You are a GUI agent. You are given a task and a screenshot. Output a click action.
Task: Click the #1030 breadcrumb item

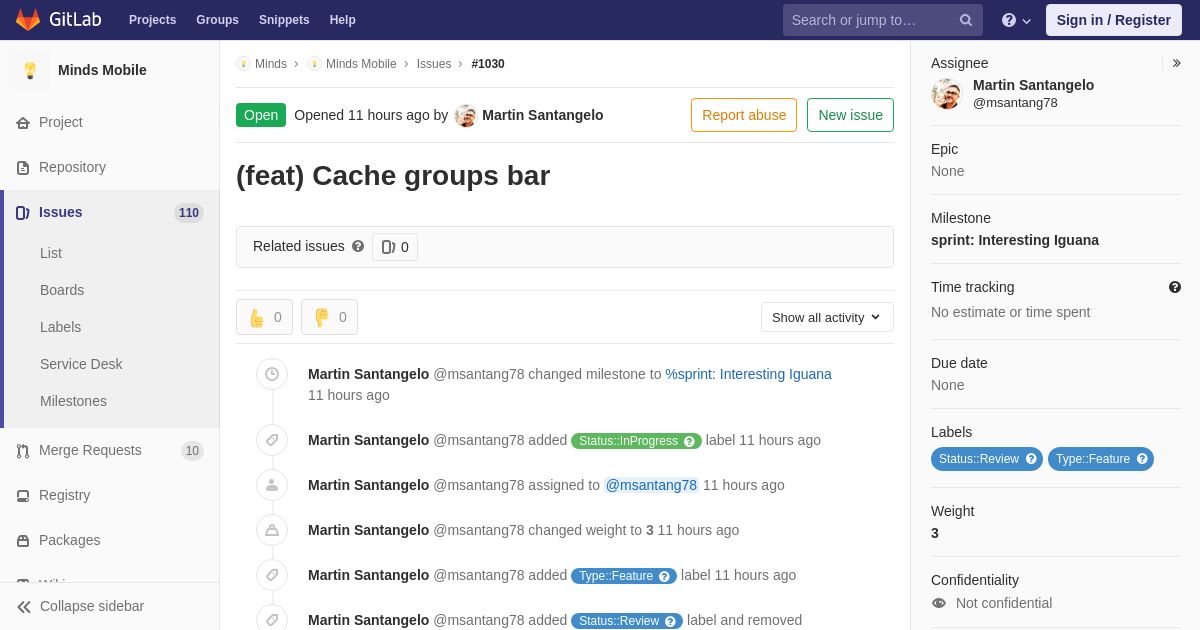(x=488, y=64)
